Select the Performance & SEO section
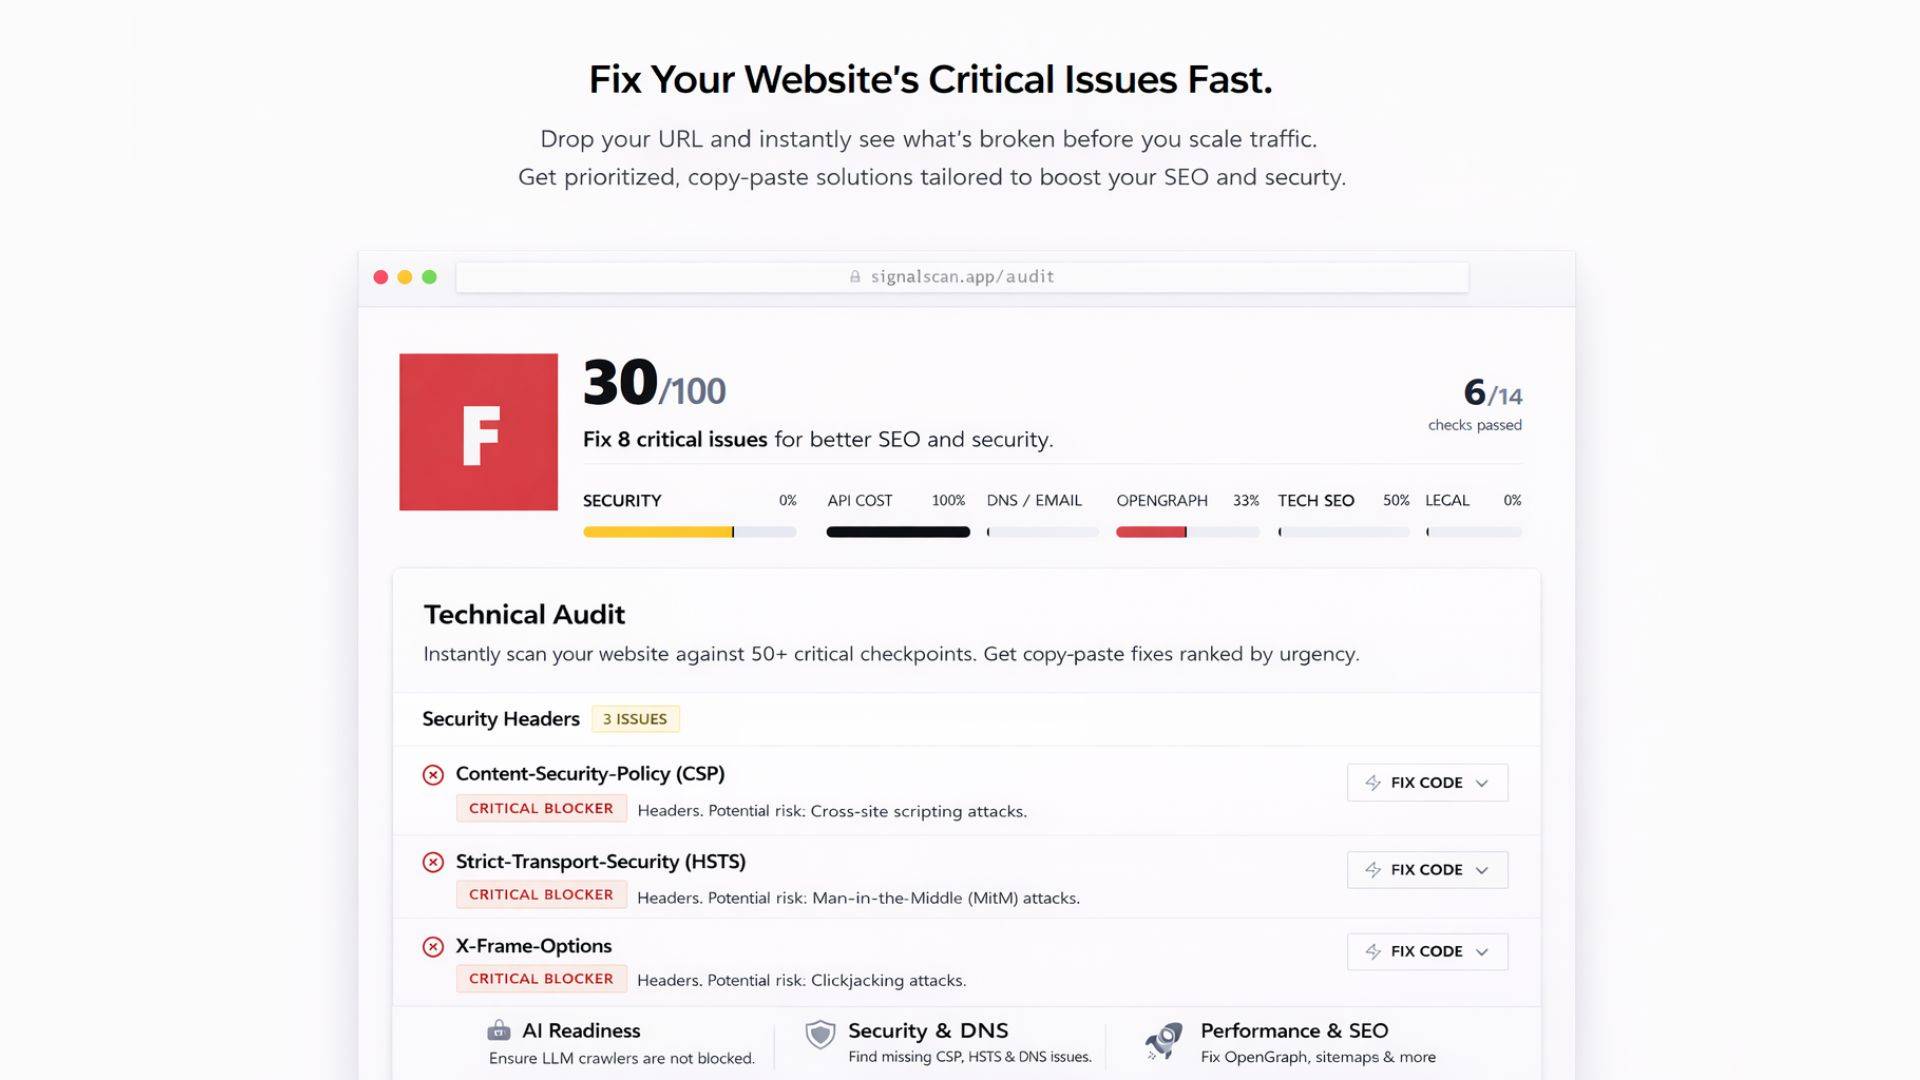 [1294, 1031]
